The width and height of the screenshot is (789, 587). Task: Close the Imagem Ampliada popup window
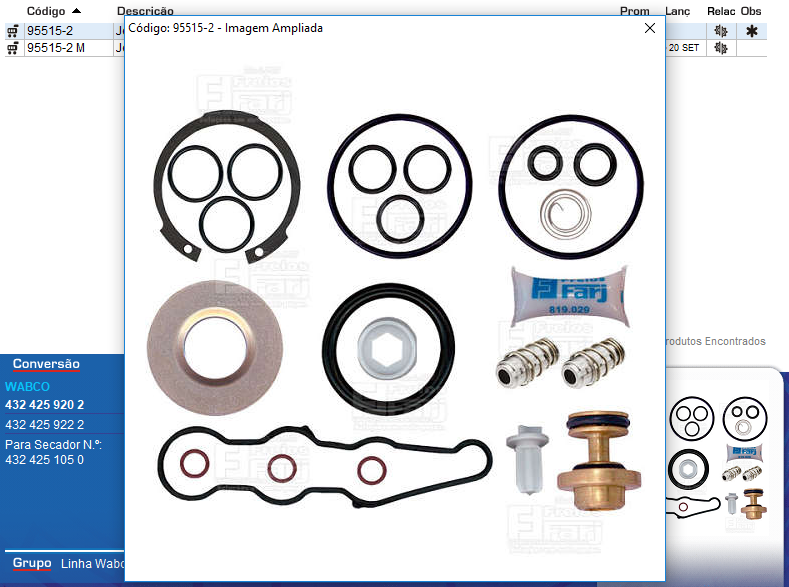(649, 29)
